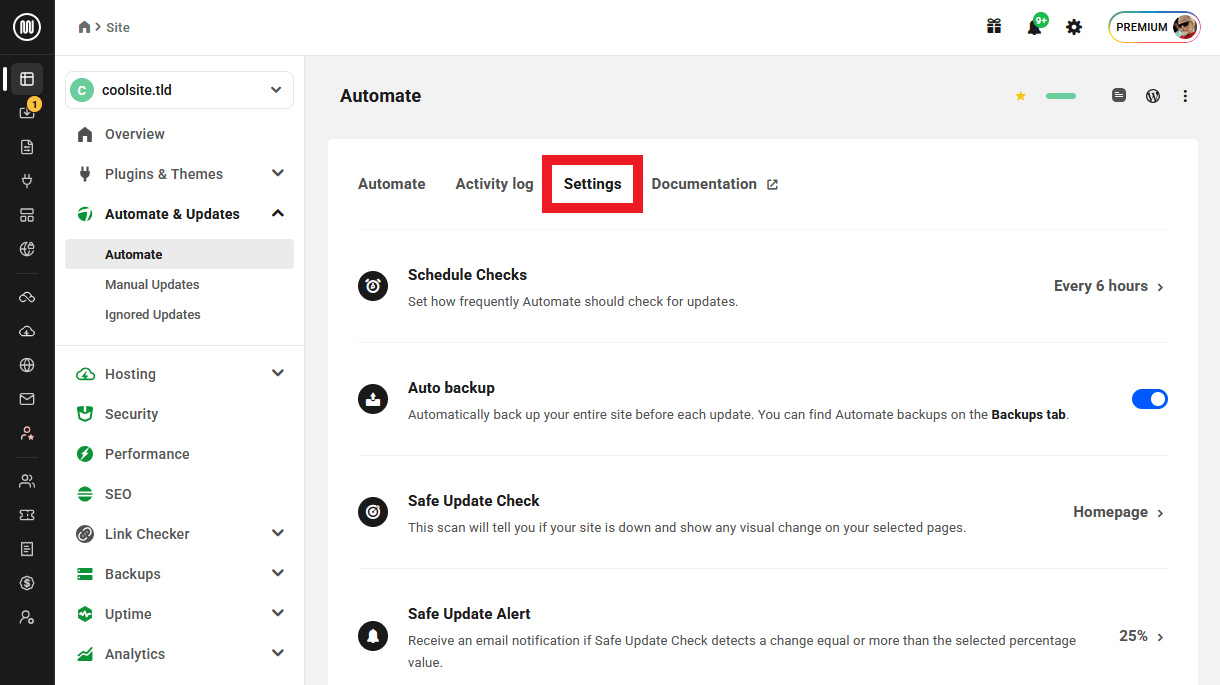This screenshot has width=1220, height=685.
Task: Click the Schedule Checks alarm clock icon
Action: 373,286
